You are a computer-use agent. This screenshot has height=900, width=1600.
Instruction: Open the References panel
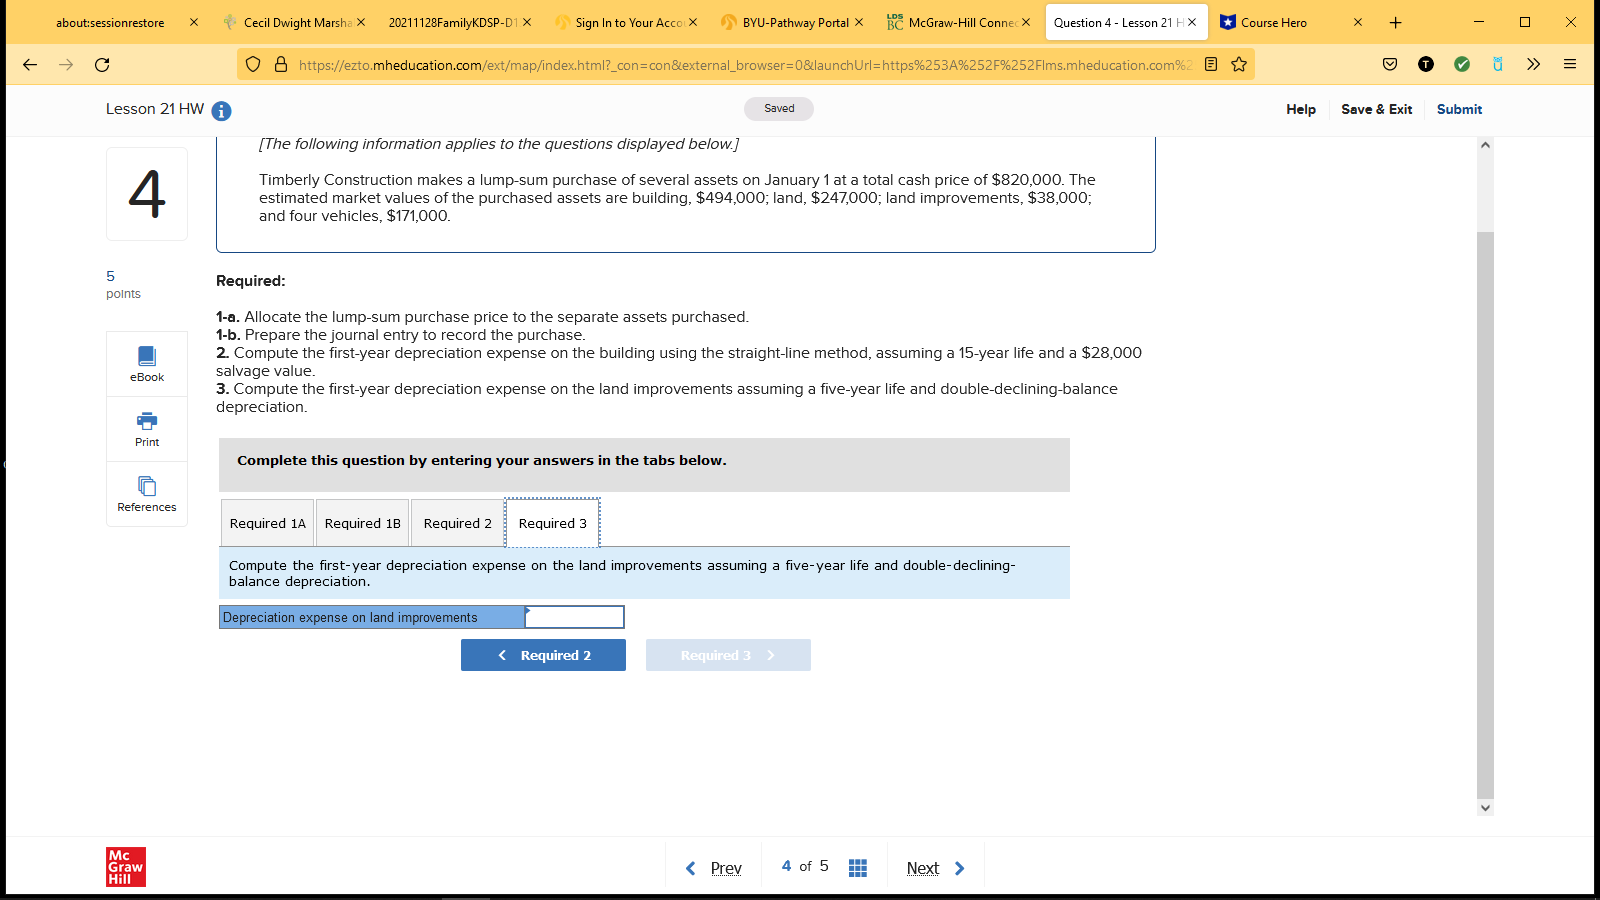pos(146,492)
